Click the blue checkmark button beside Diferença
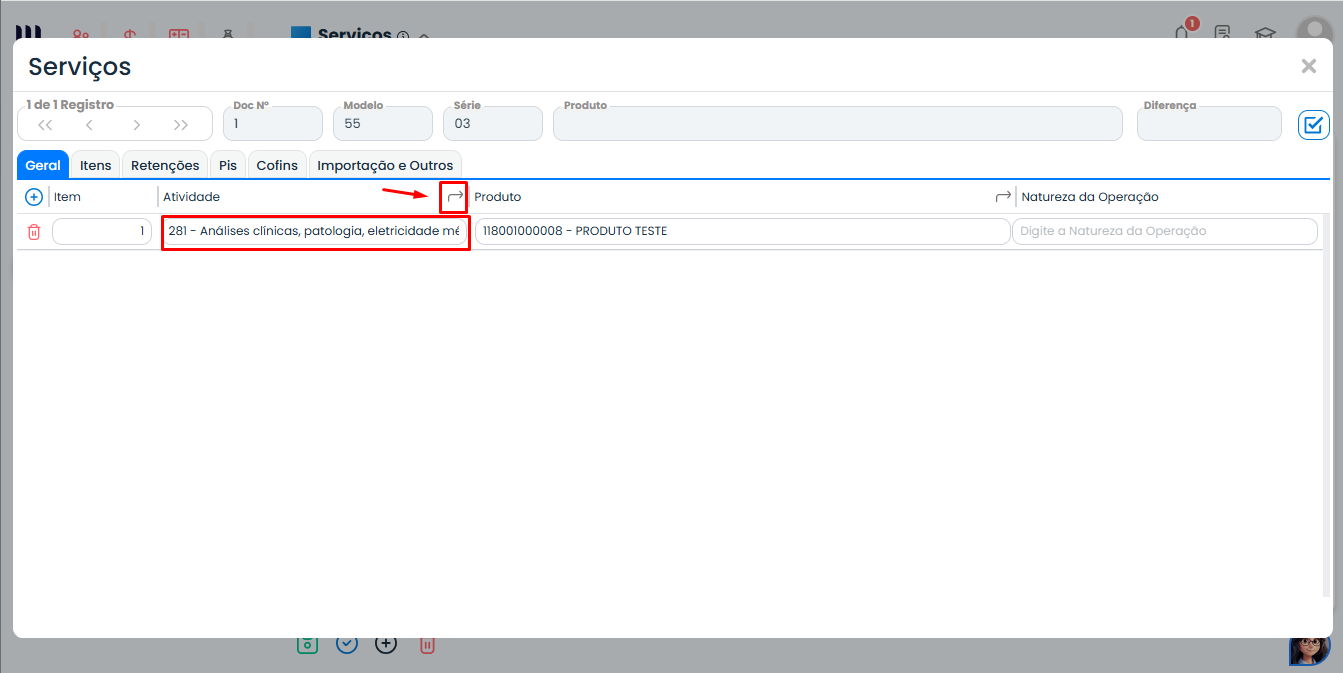The height and width of the screenshot is (673, 1343). tap(1313, 125)
